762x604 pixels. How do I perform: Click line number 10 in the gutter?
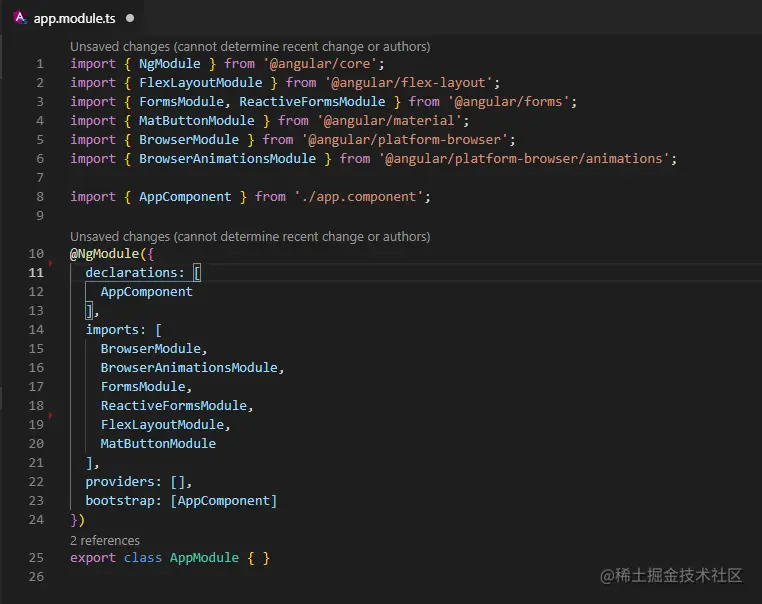pyautogui.click(x=36, y=254)
